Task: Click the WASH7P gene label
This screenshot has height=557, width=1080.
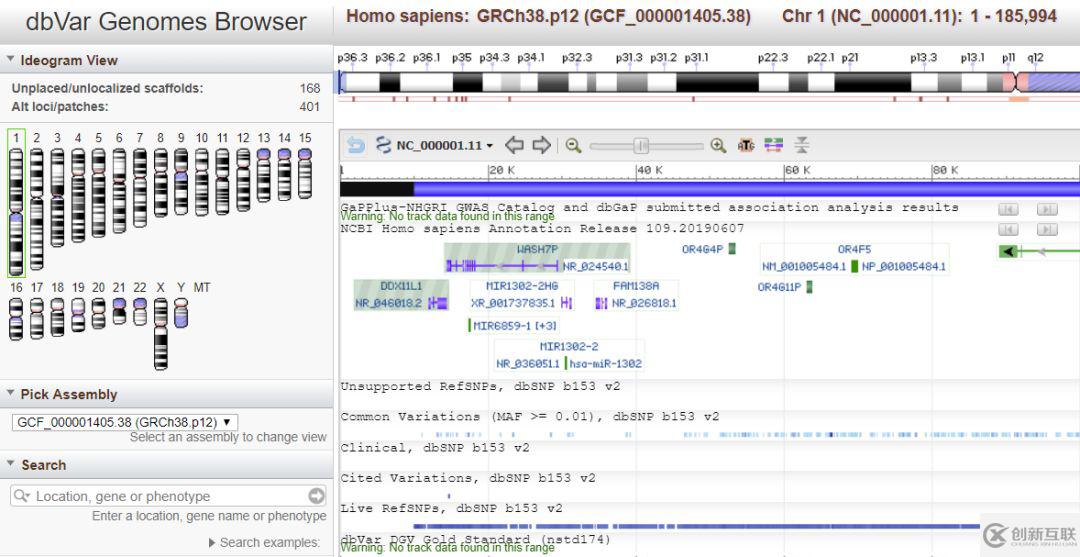Action: [537, 249]
